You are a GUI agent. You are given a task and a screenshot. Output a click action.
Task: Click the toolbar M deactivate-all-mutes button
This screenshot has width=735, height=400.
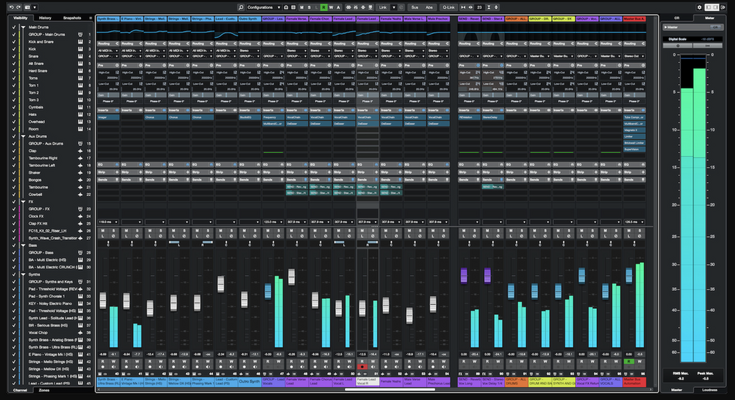[x=302, y=8]
